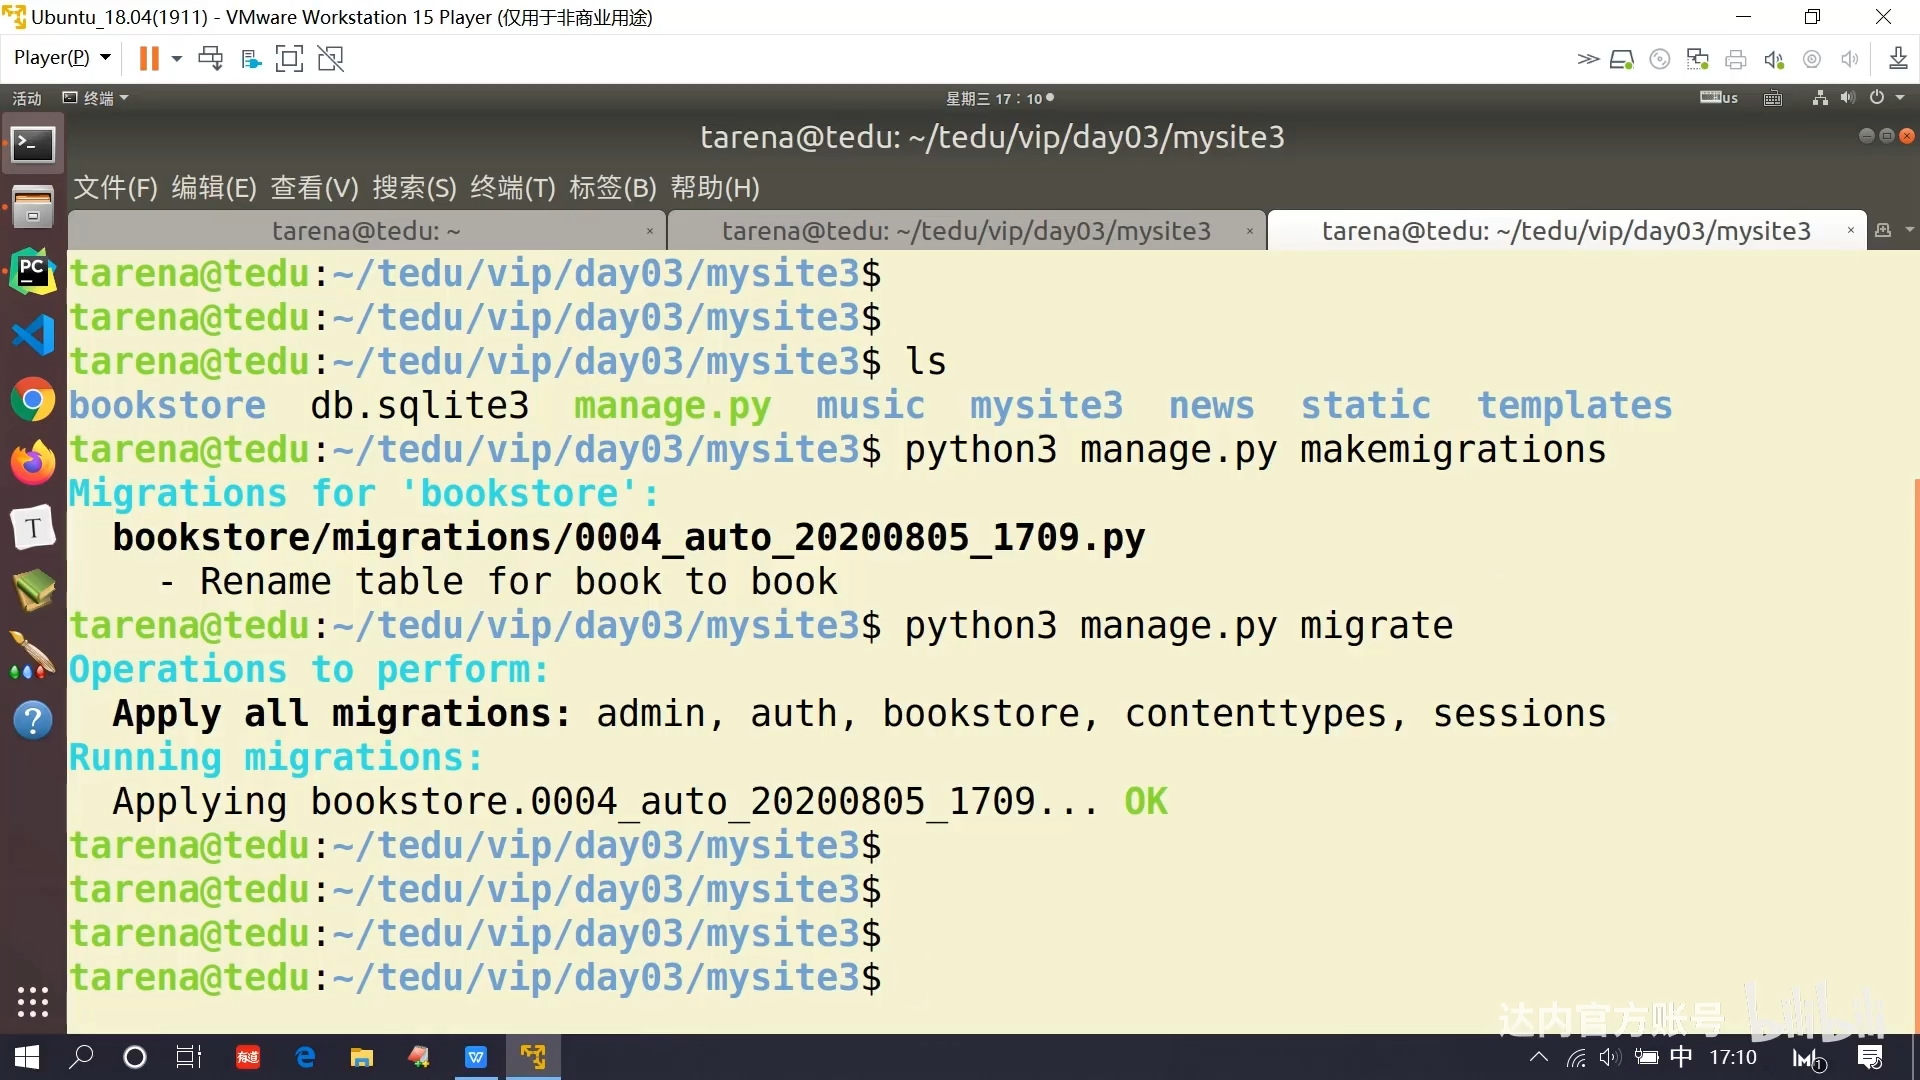The width and height of the screenshot is (1920, 1080).
Task: Toggle VMware full screen mode icon
Action: [290, 58]
